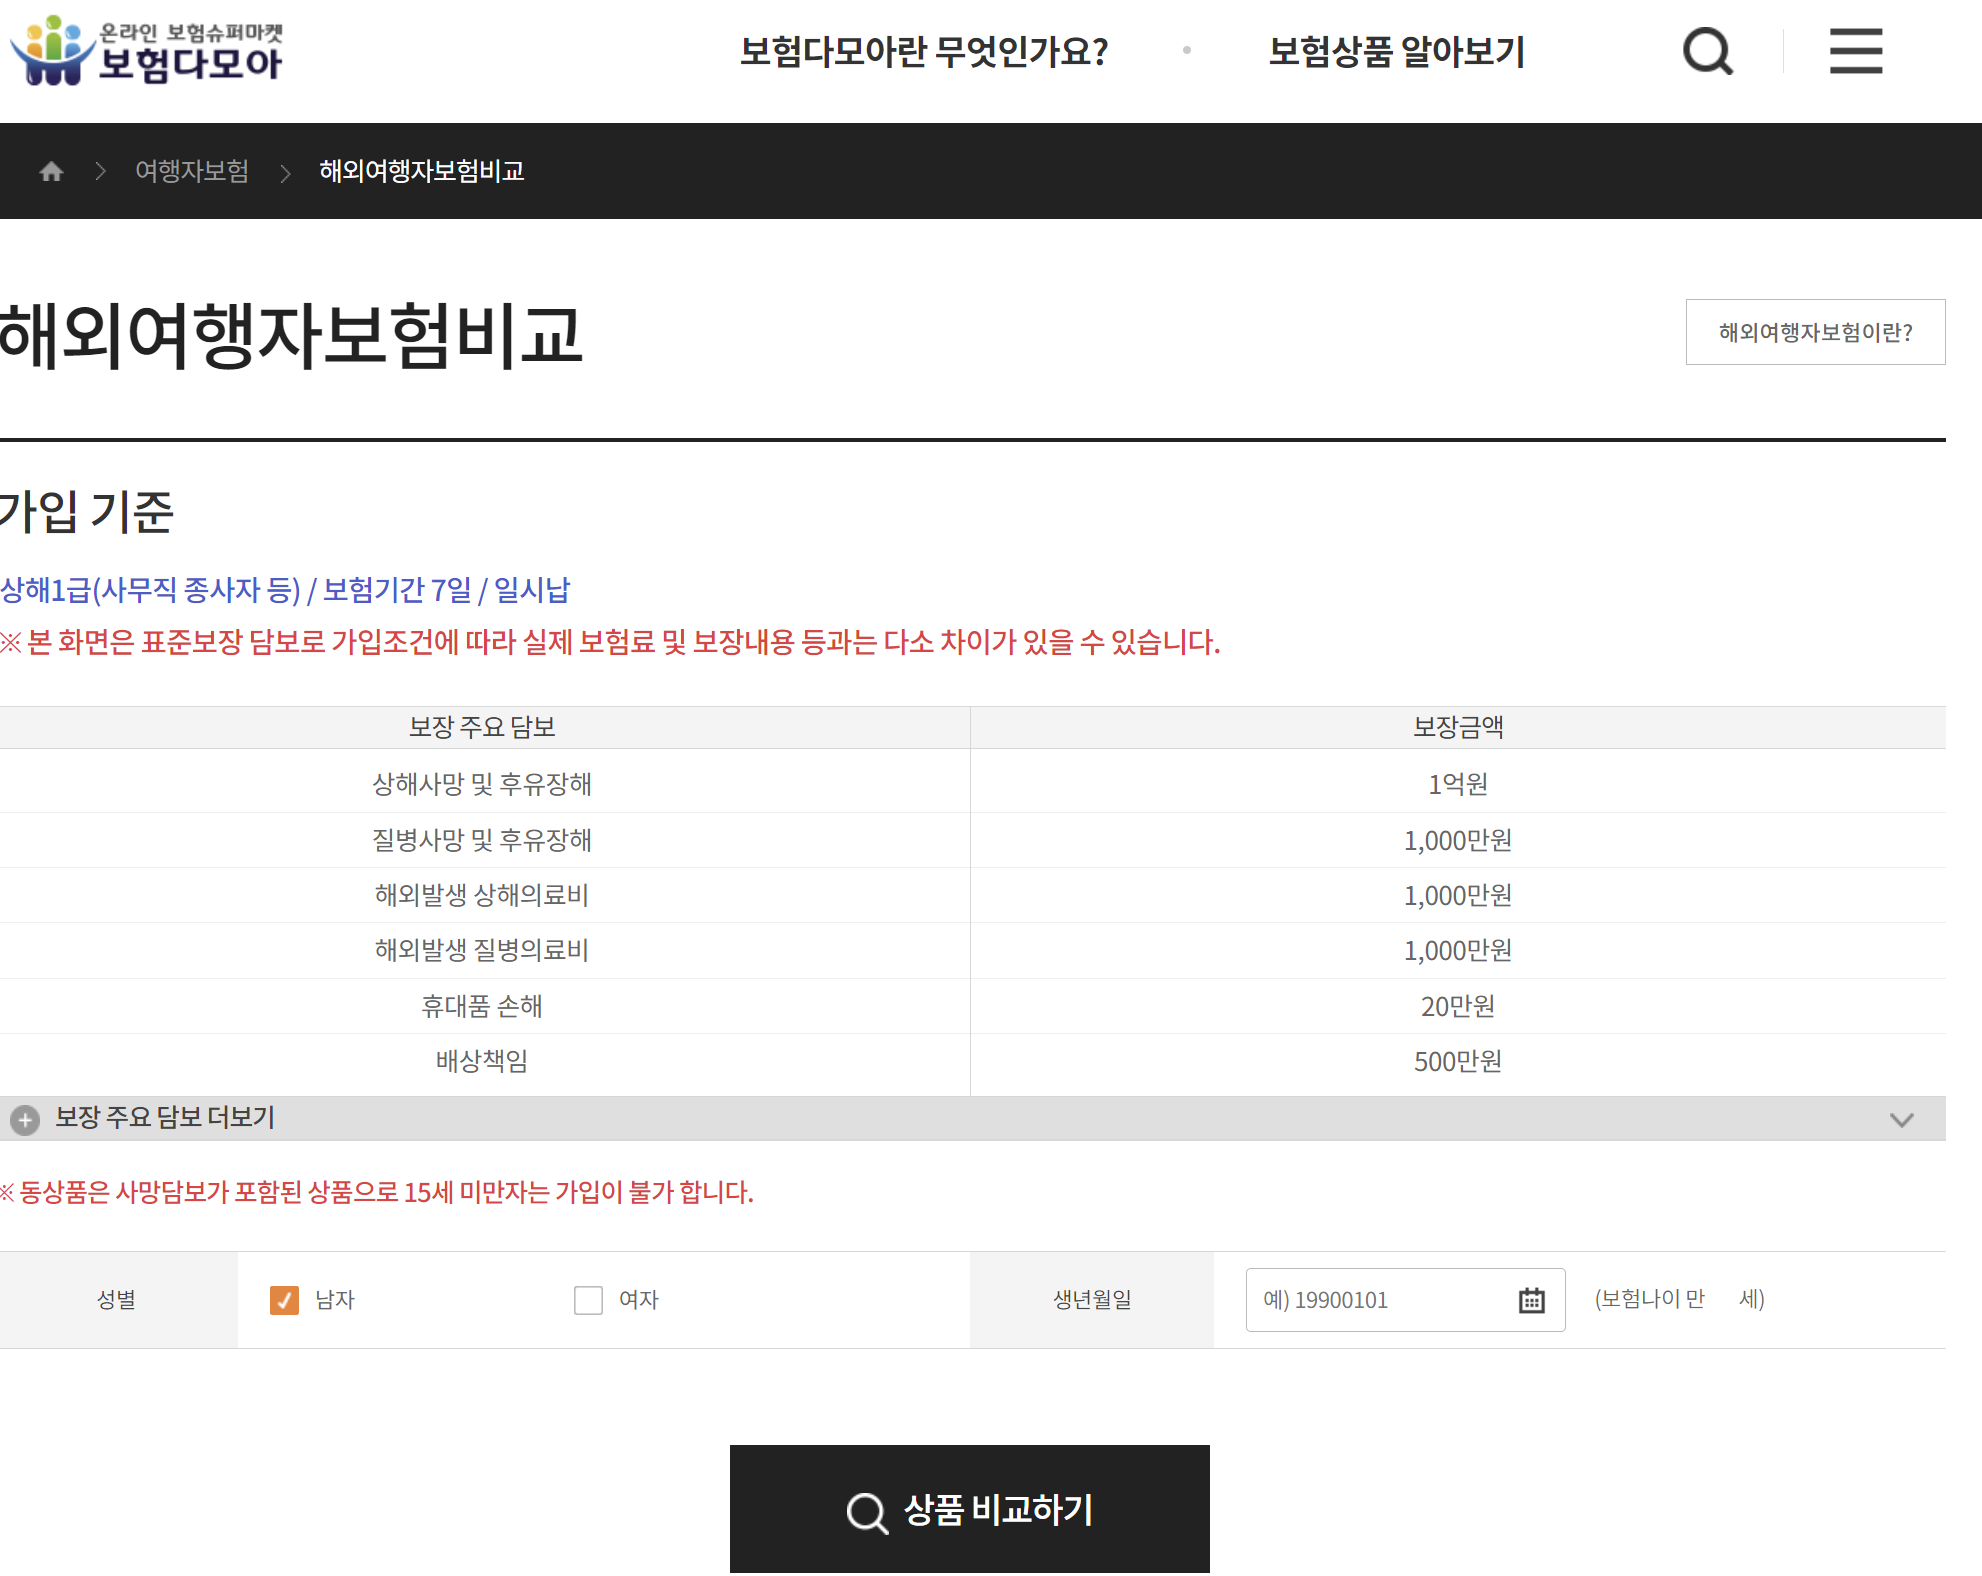Viewport: 1982px width, 1576px height.
Task: Check the 남자 gender checkbox
Action: [x=284, y=1300]
